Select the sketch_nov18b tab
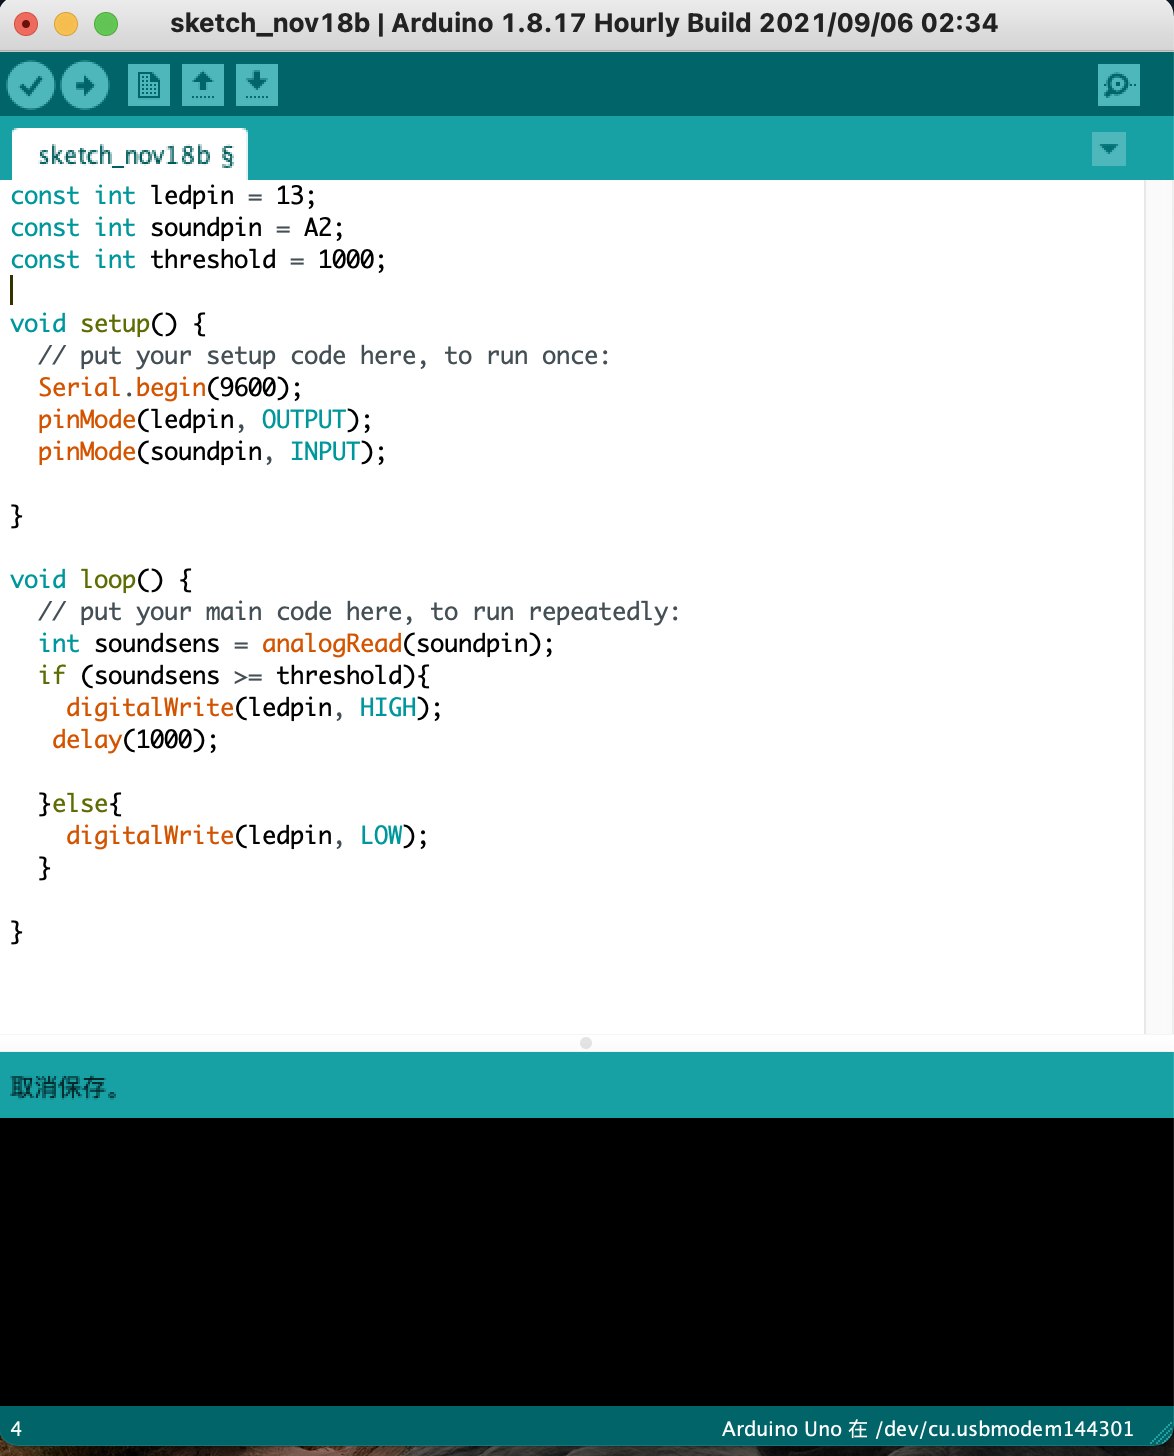The width and height of the screenshot is (1174, 1456). coord(130,155)
